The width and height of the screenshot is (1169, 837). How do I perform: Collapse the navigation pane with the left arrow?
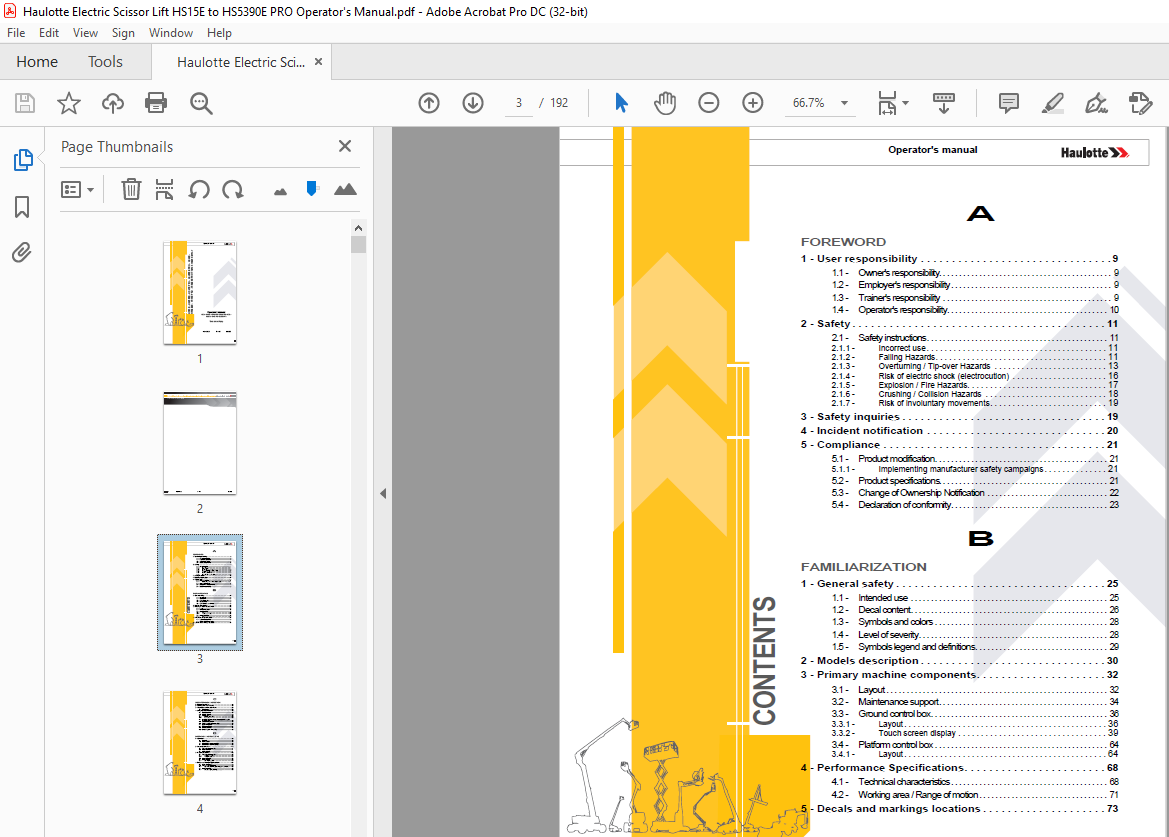click(383, 493)
